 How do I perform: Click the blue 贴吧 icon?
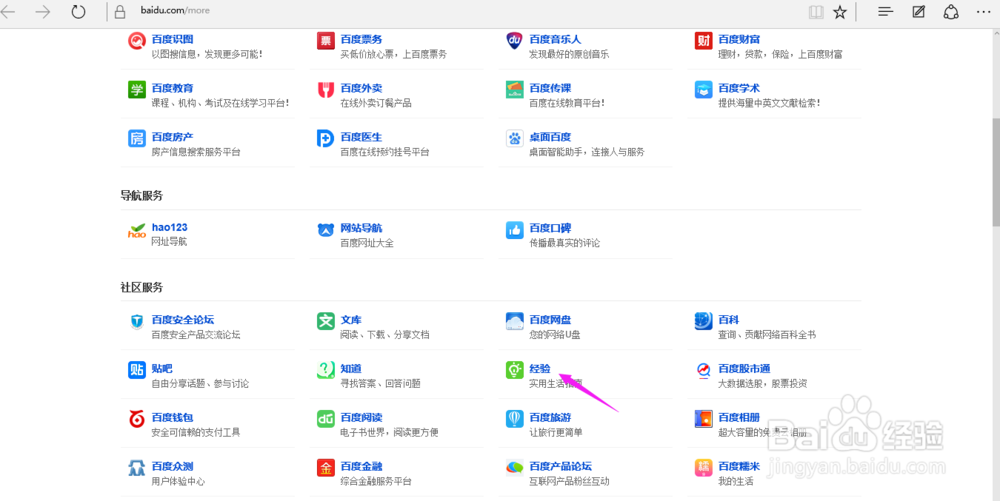[x=136, y=370]
